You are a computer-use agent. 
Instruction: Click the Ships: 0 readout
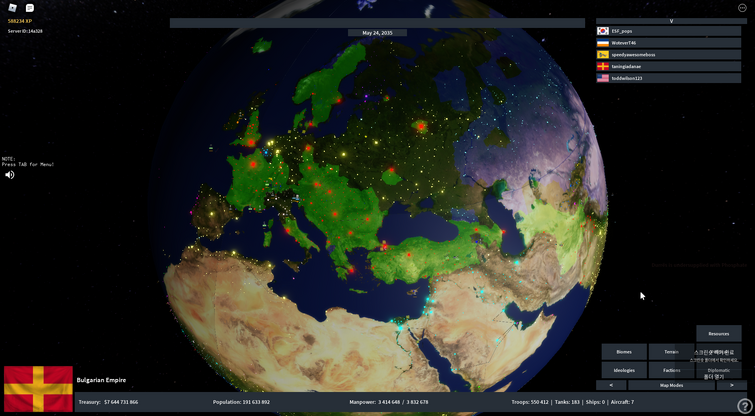point(593,402)
